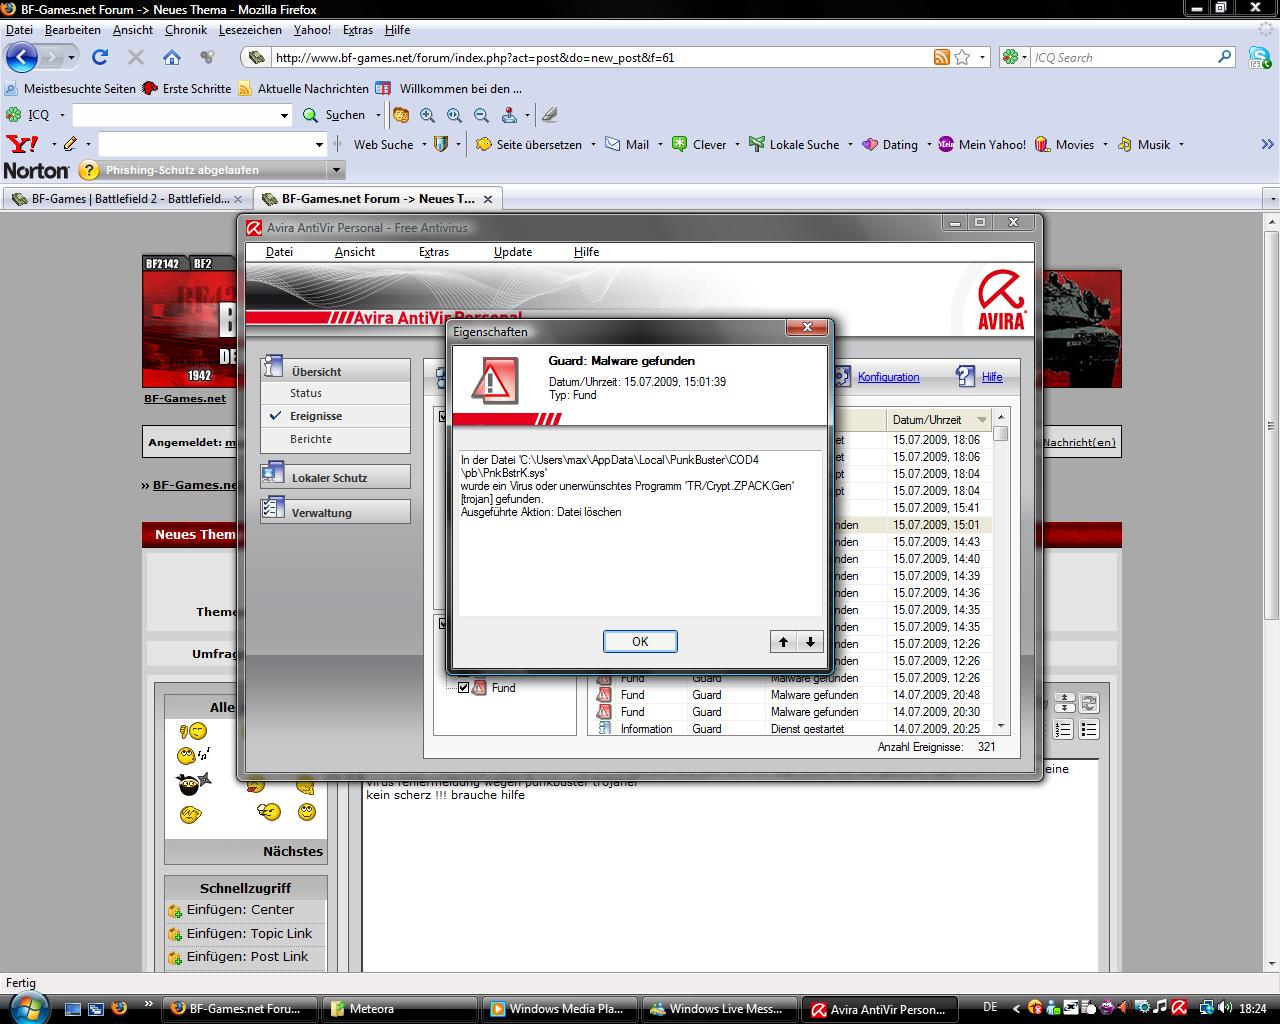Open Avira Ansicht menu

click(x=355, y=252)
